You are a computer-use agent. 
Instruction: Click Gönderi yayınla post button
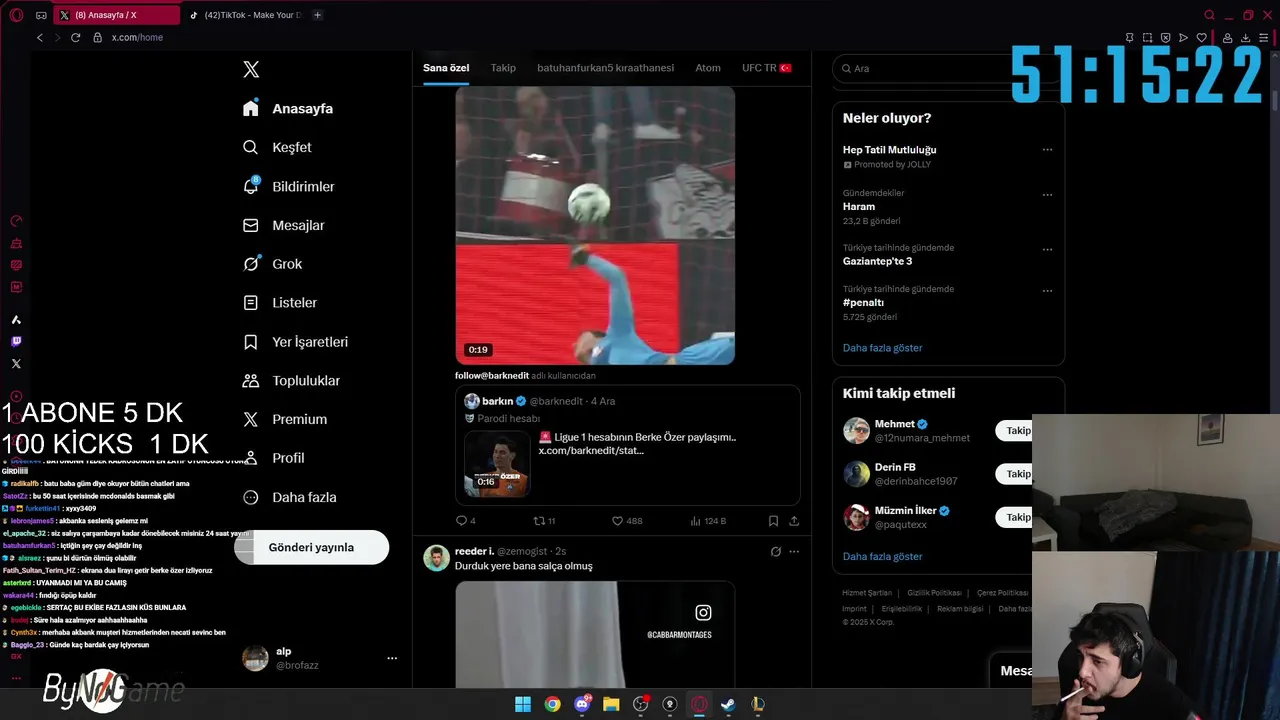[311, 547]
